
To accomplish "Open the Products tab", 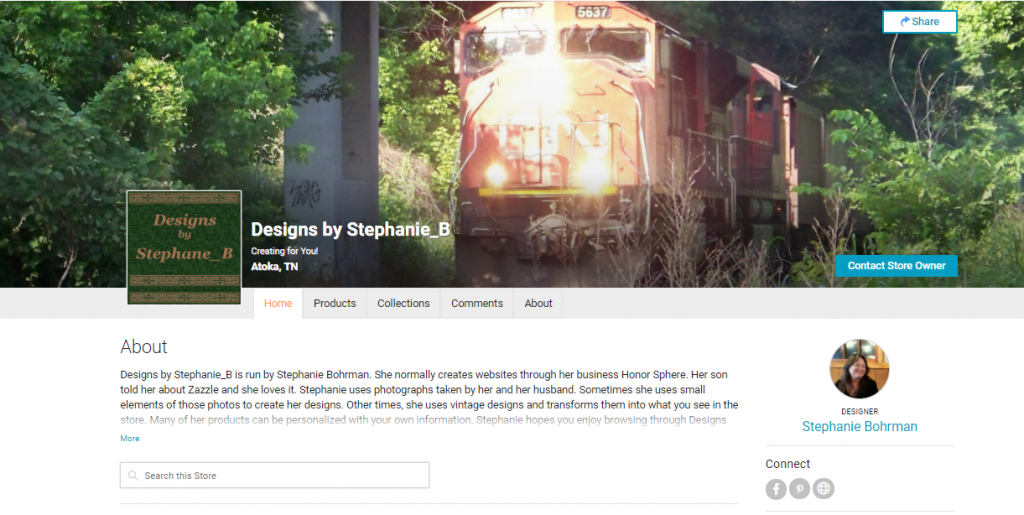I will tap(334, 304).
